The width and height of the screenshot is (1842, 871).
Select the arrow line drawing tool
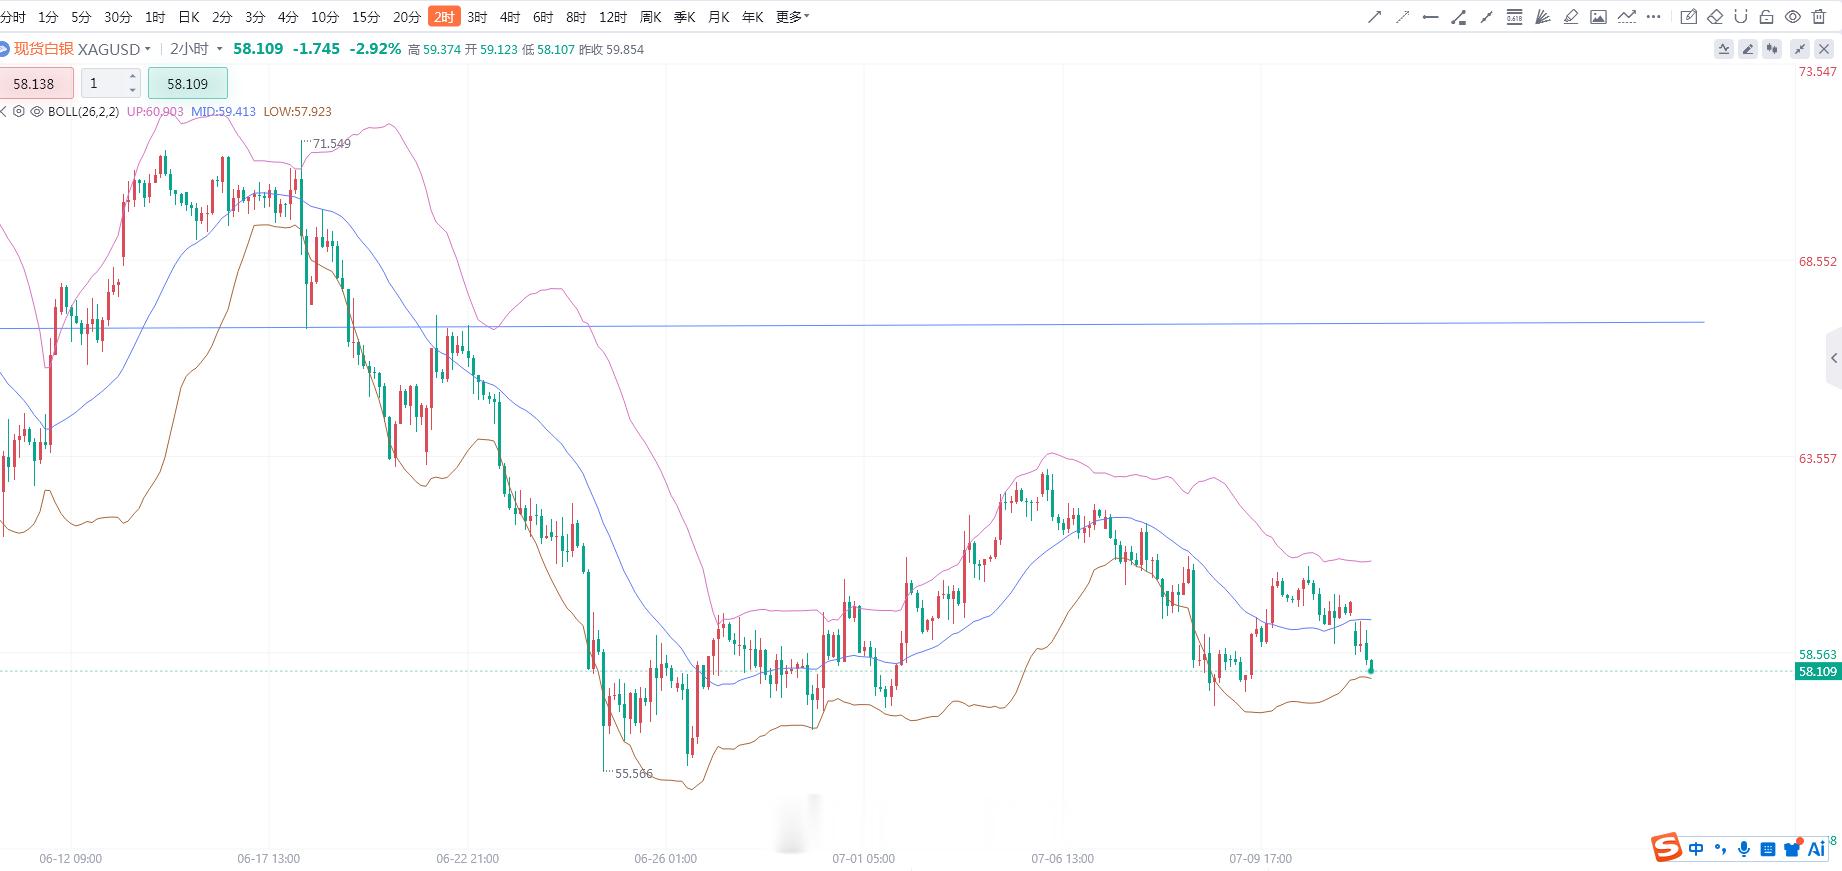1375,17
